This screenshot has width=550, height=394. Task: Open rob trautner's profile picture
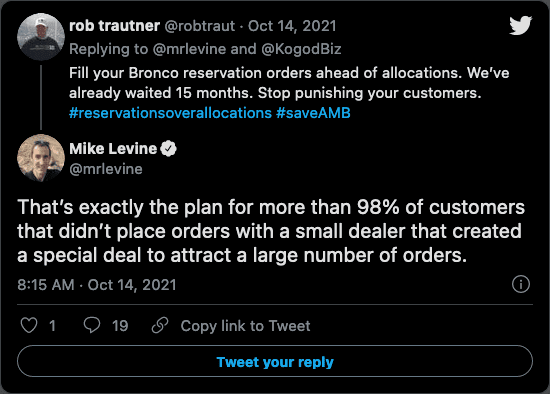[41, 37]
